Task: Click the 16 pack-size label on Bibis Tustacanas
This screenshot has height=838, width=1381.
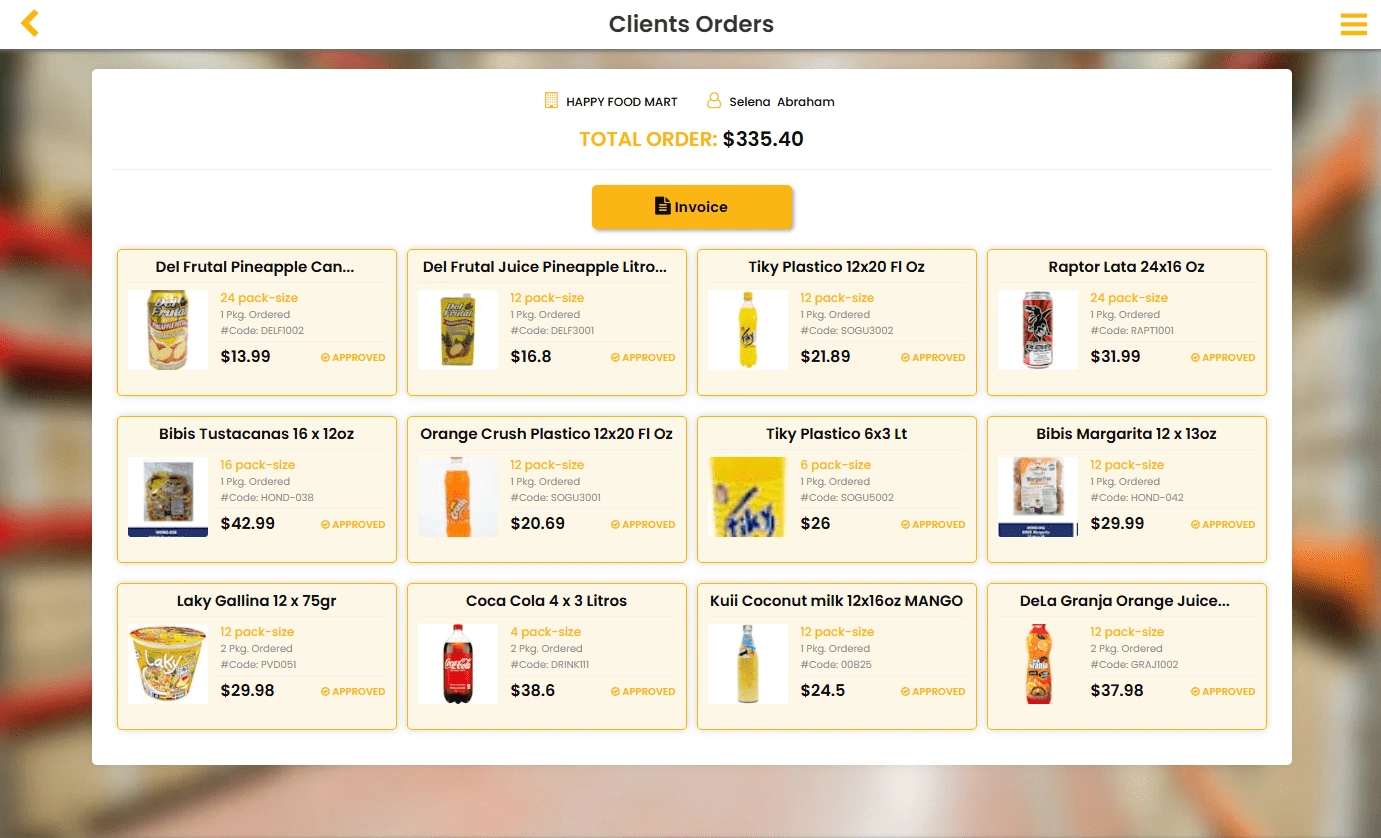Action: click(258, 465)
